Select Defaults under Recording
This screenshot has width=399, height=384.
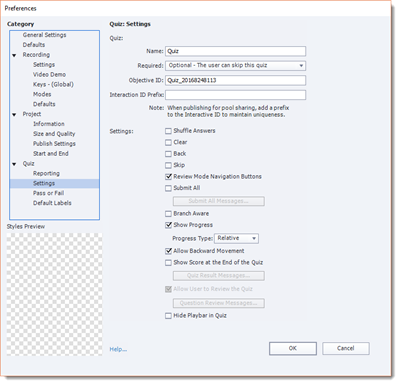44,104
